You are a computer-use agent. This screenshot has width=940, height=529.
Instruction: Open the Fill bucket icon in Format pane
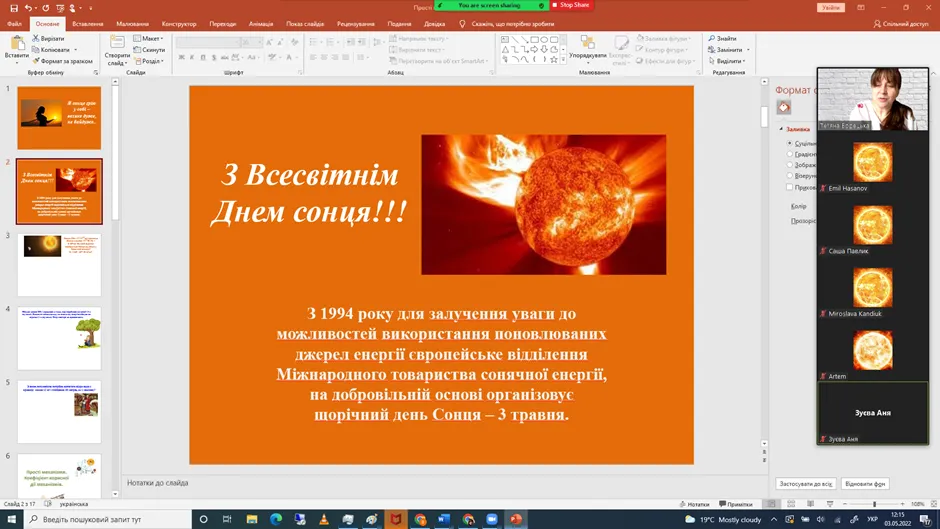(x=784, y=107)
